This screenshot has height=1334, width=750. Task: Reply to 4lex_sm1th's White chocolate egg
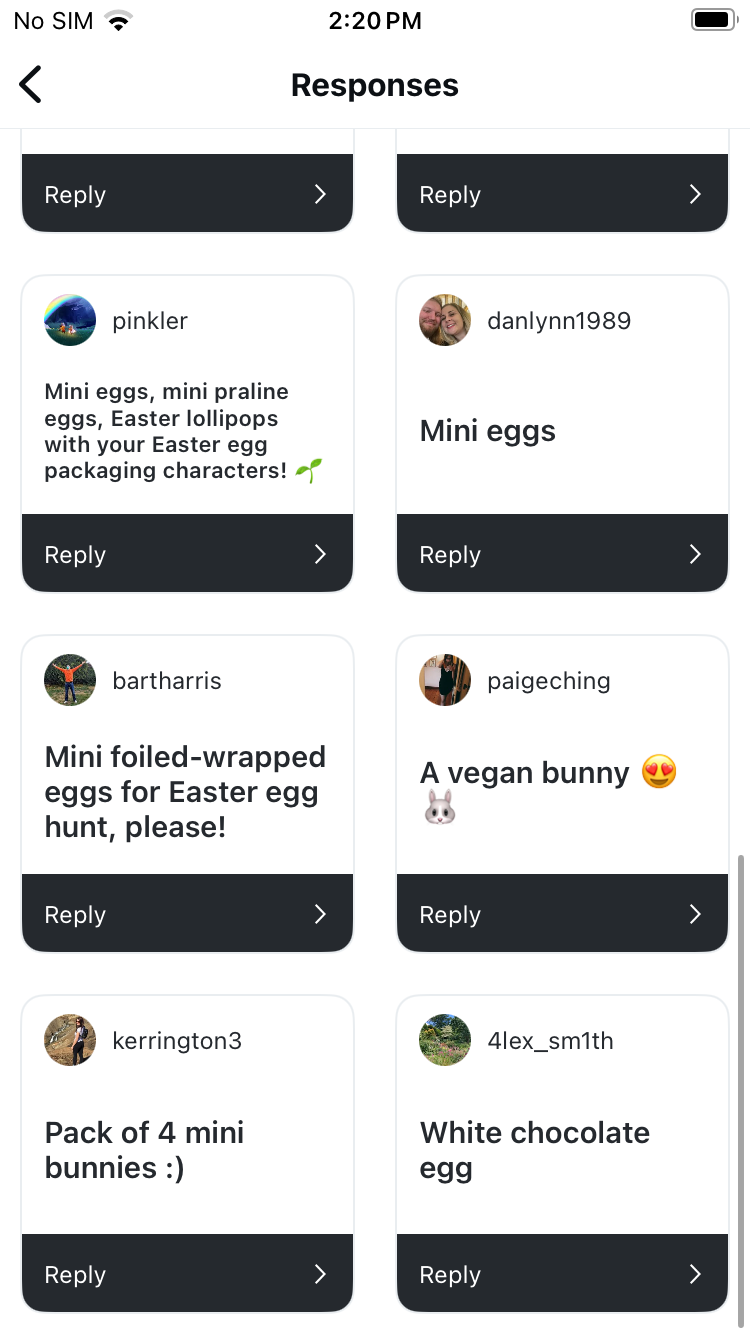(x=562, y=1274)
